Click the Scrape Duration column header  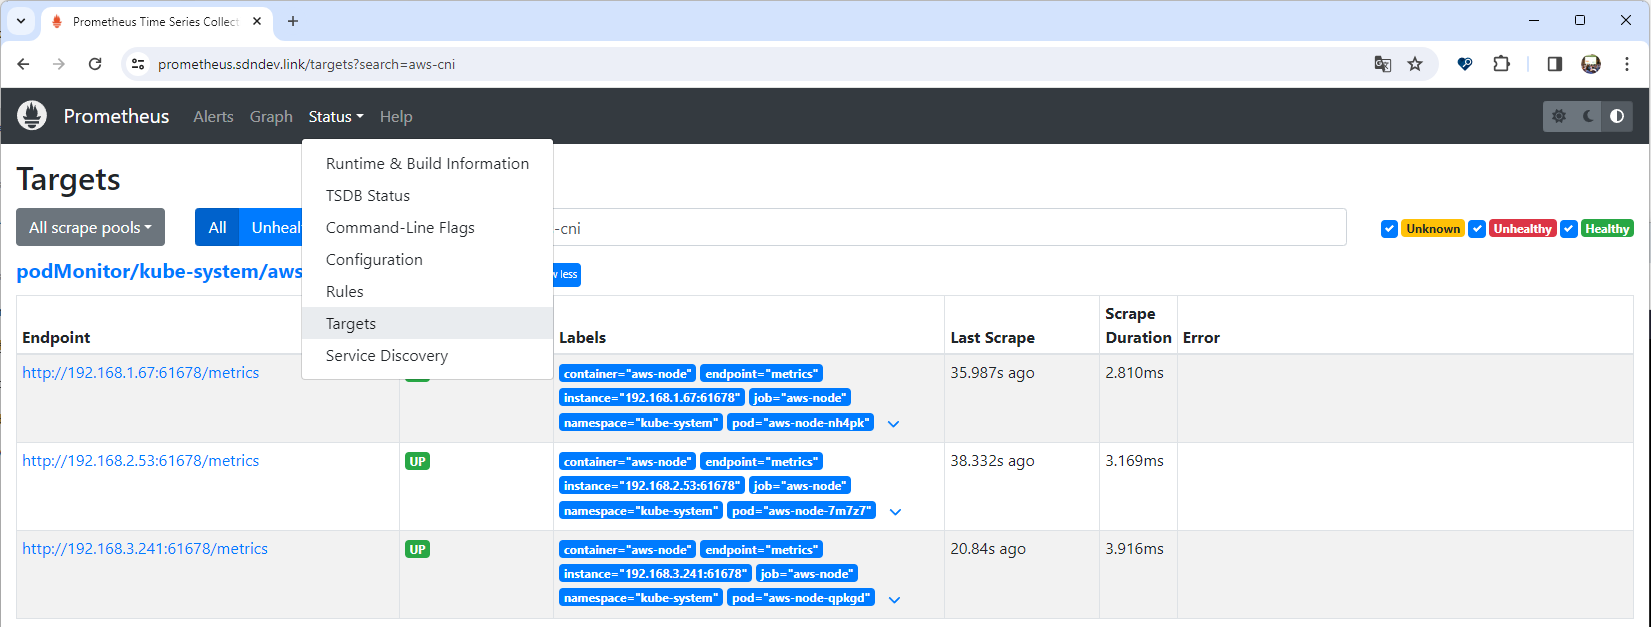tap(1138, 325)
